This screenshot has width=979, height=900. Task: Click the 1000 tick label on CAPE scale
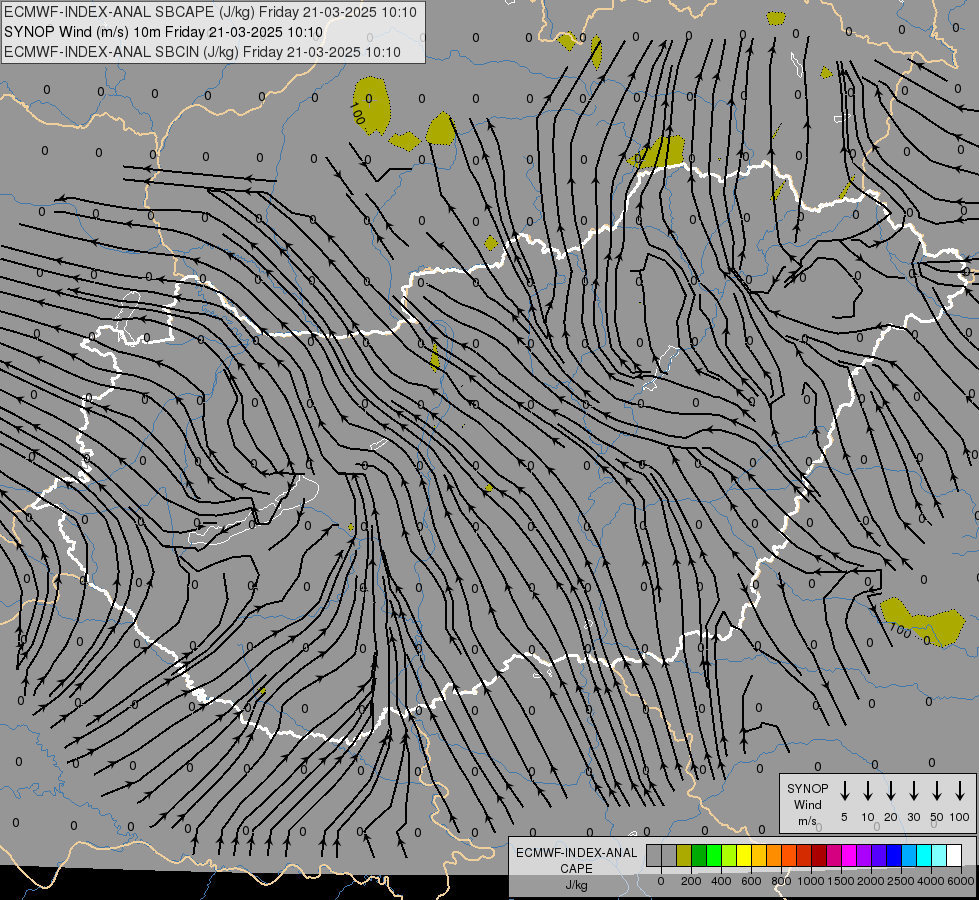pyautogui.click(x=810, y=881)
